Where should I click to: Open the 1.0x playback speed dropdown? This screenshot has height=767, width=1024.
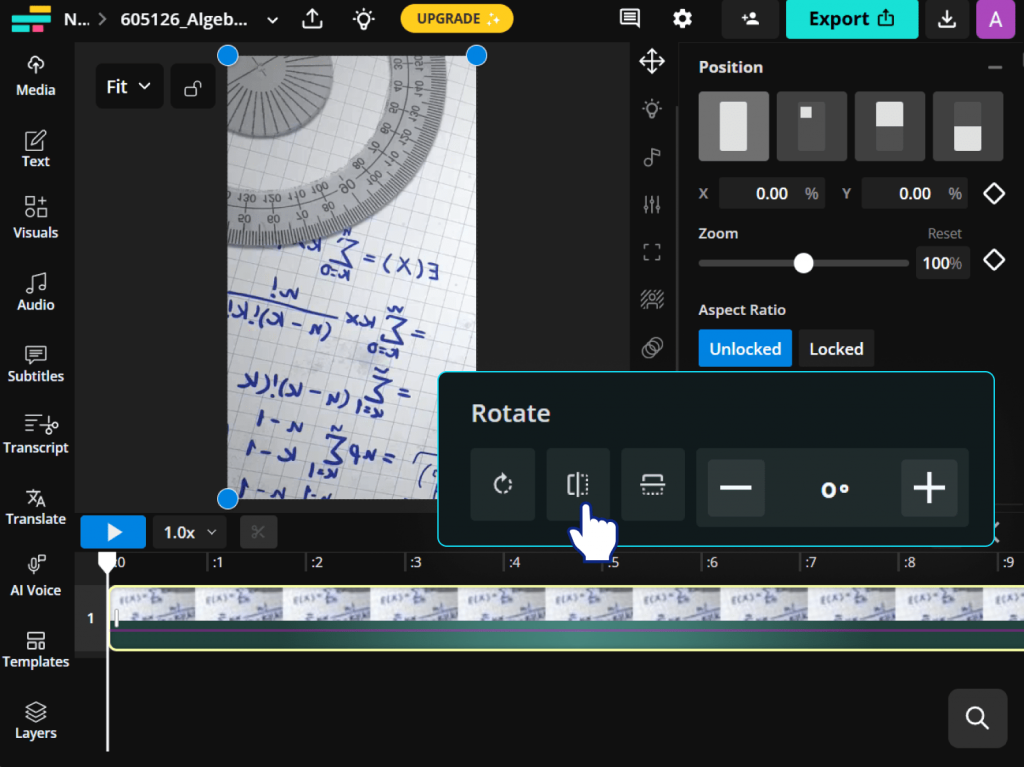[x=190, y=532]
